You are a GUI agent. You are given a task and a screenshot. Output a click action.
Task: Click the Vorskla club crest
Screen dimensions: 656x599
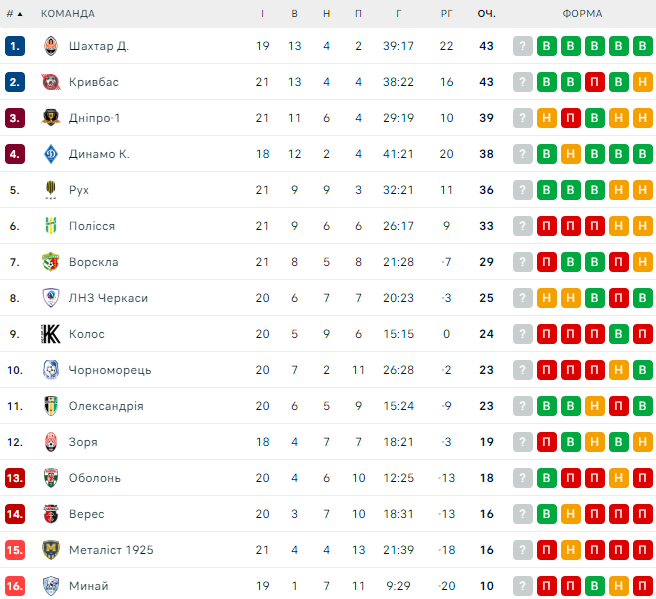[x=51, y=262]
